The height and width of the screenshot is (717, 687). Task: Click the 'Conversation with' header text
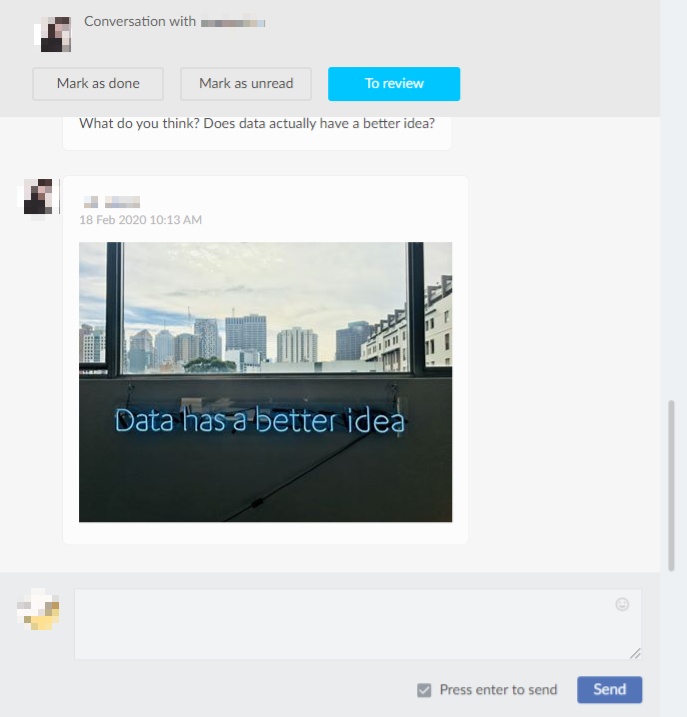(139, 21)
